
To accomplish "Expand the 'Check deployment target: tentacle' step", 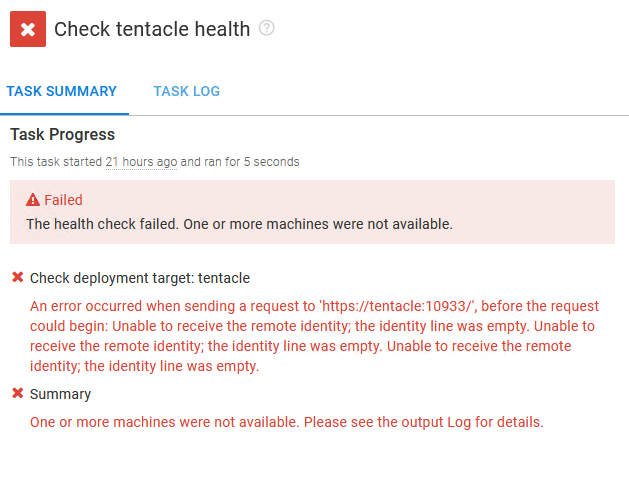I will tap(140, 278).
